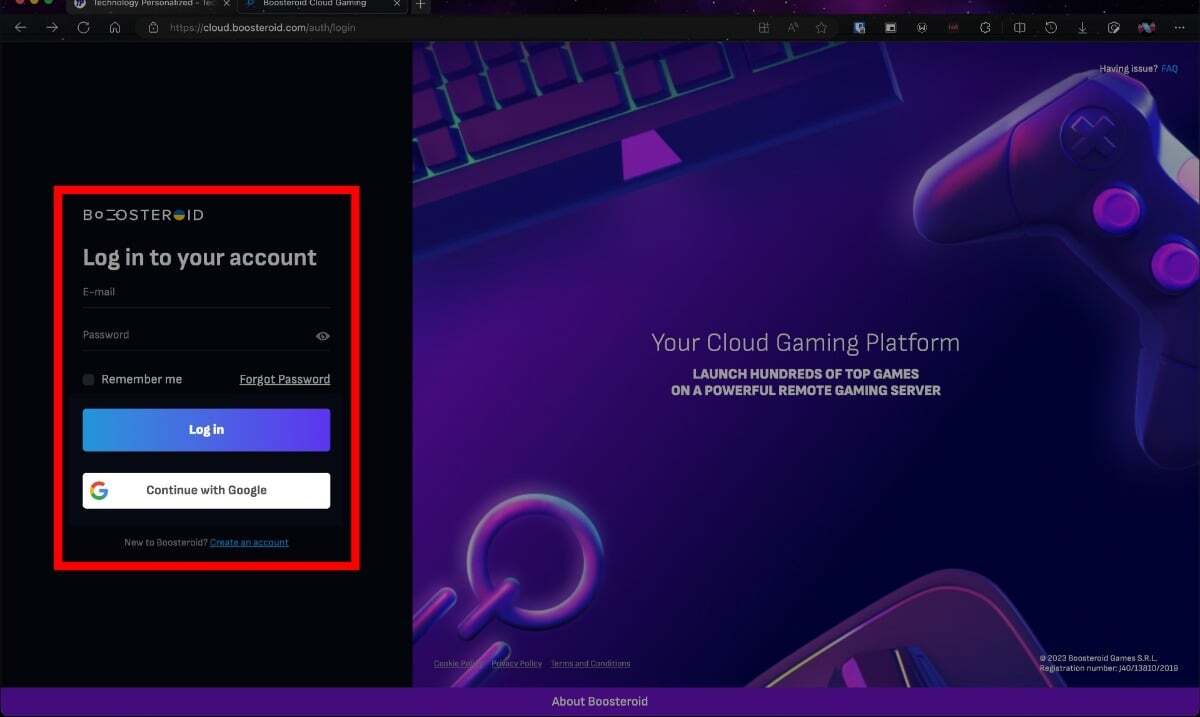Close the Boosteroid Cloud Gaming tab
This screenshot has width=1200, height=717.
coord(396,4)
